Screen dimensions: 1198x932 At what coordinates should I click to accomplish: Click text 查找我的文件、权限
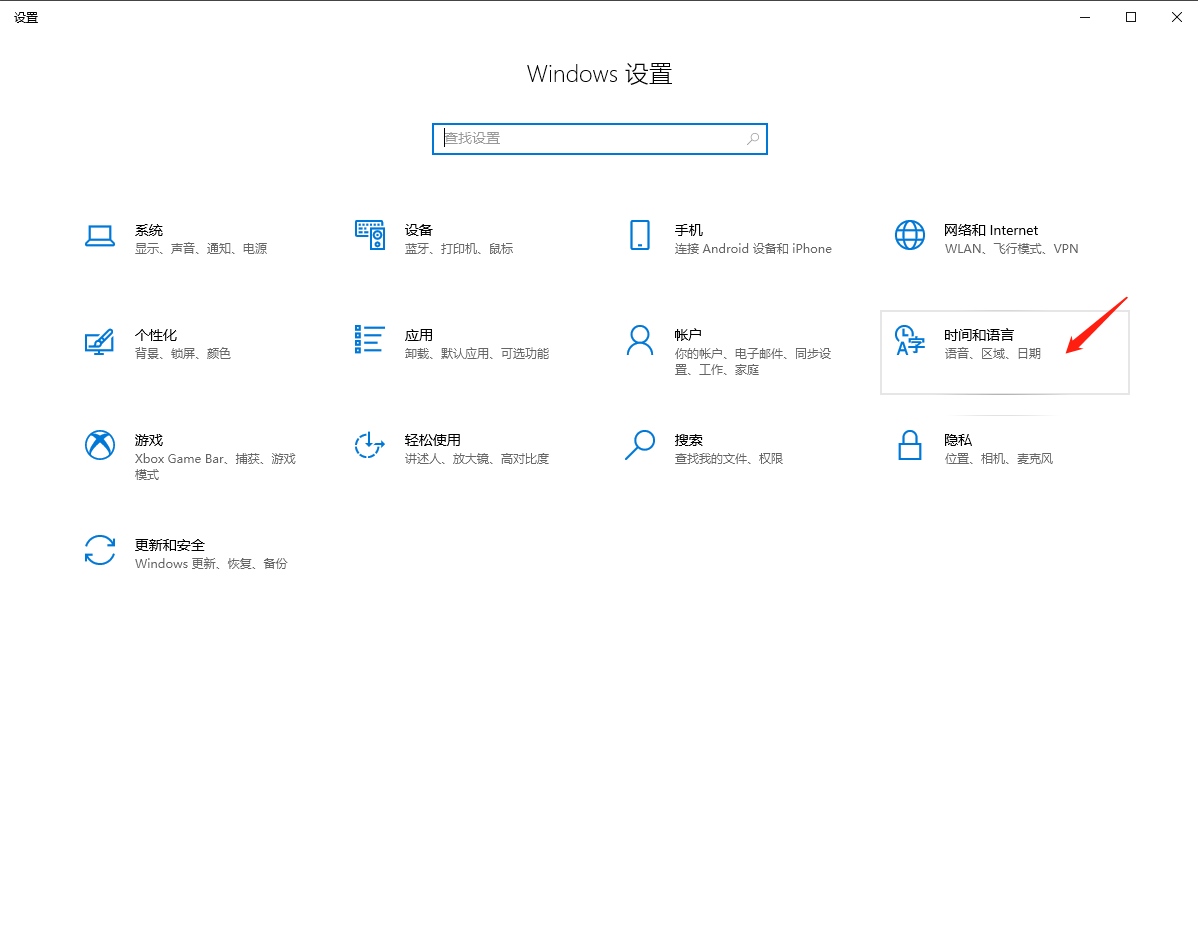728,458
